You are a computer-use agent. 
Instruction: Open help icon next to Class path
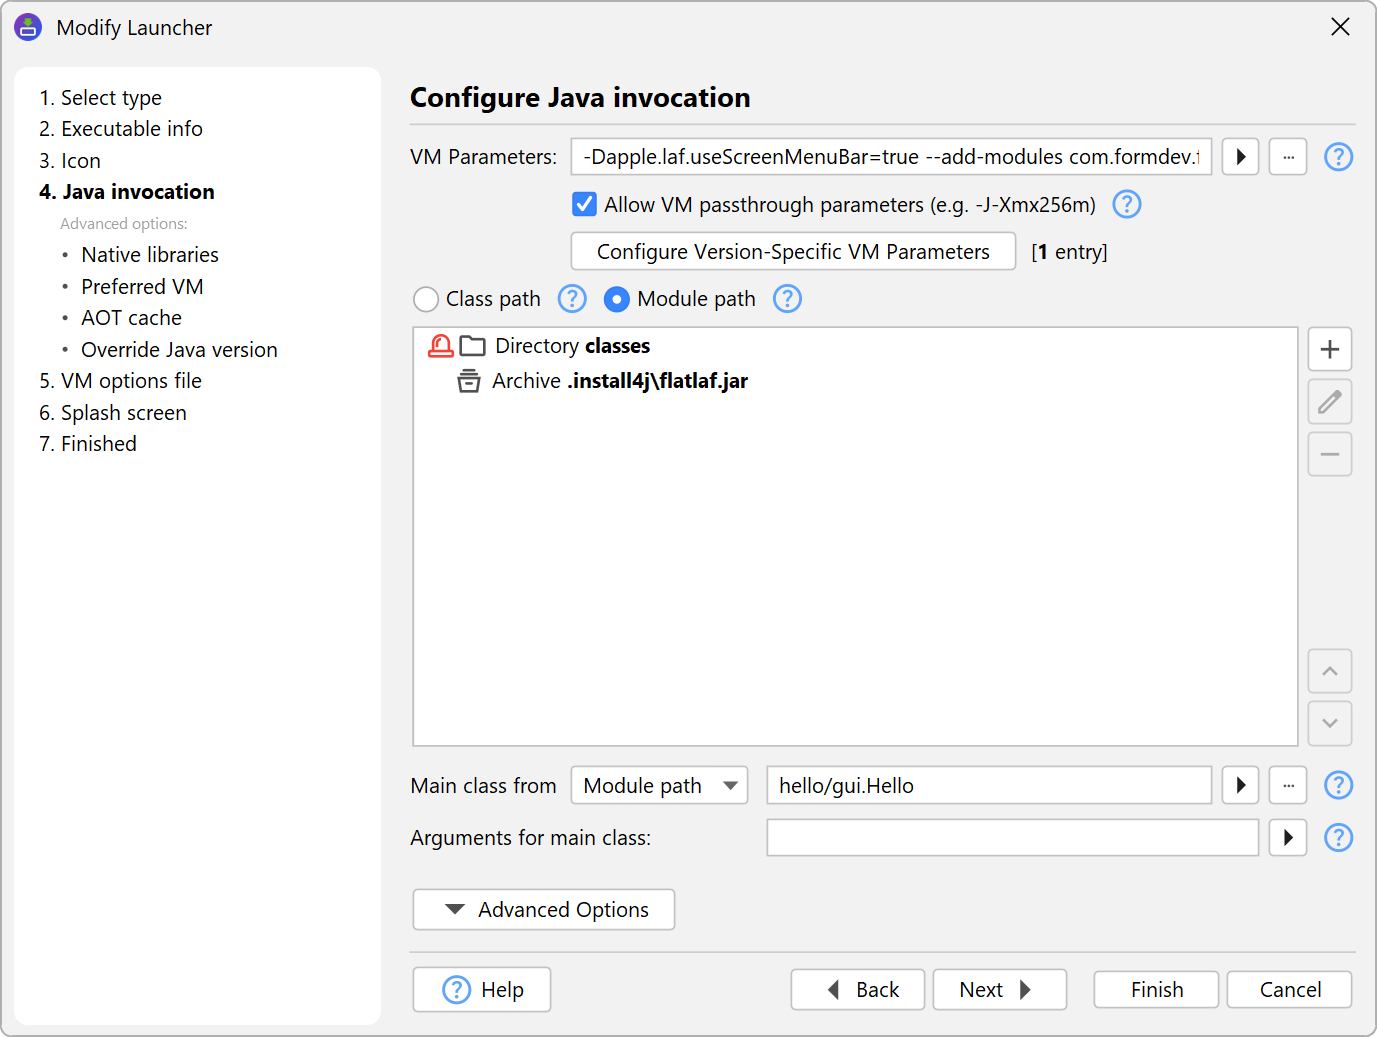(572, 299)
